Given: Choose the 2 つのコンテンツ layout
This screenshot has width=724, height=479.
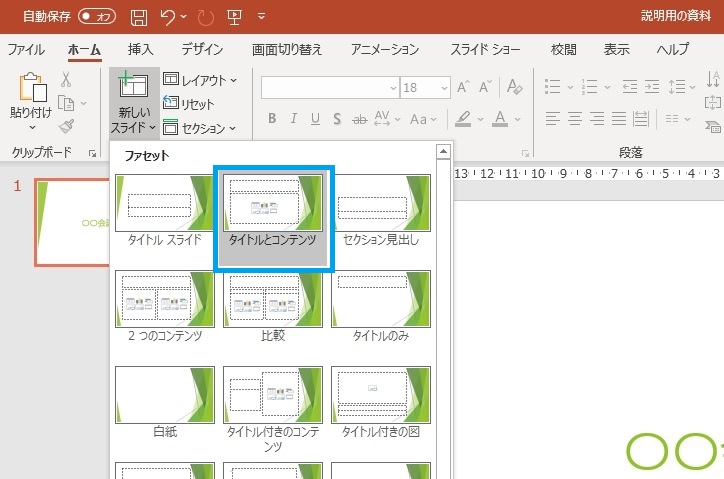Looking at the screenshot, I should [164, 299].
